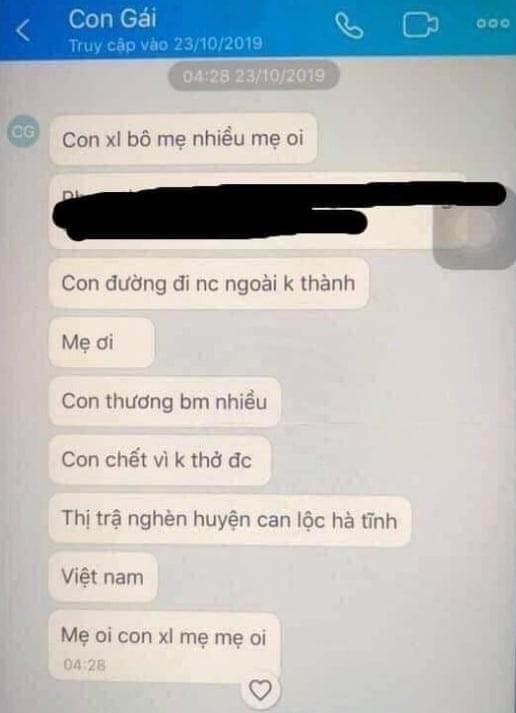Select message "Con thương bm nhiều"

(165, 402)
